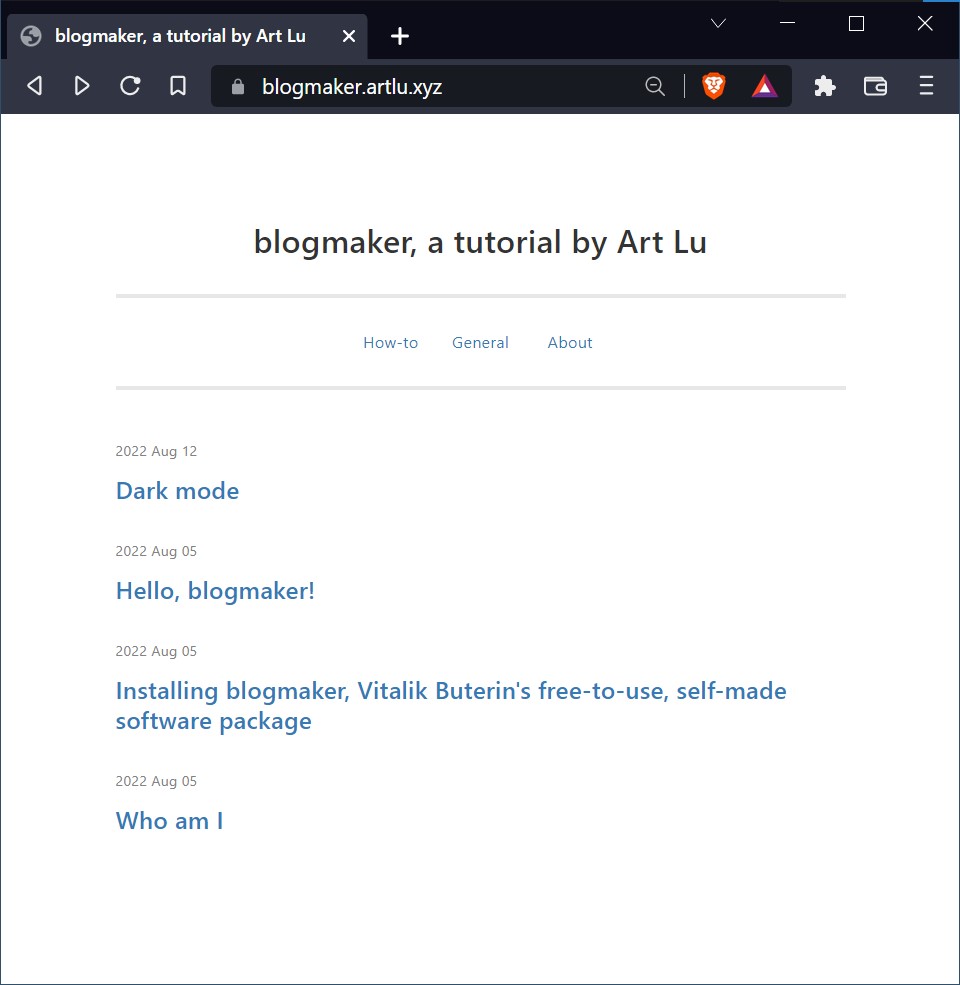The image size is (960, 985).
Task: Open the Brave Rewards triangle icon
Action: [x=765, y=86]
